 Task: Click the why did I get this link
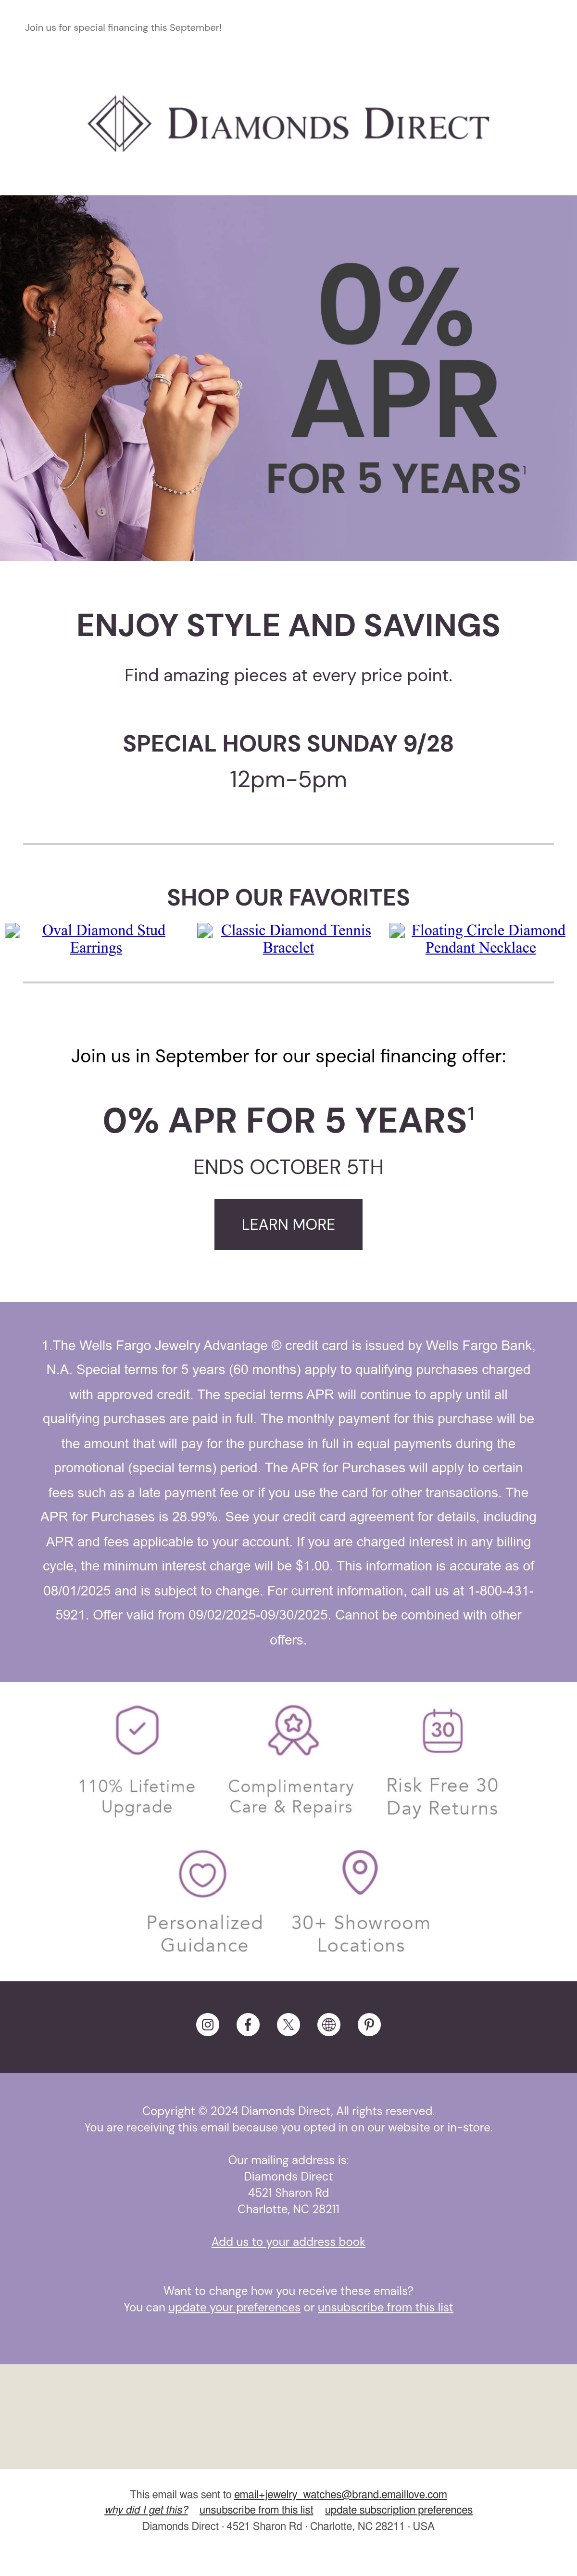pyautogui.click(x=146, y=2509)
